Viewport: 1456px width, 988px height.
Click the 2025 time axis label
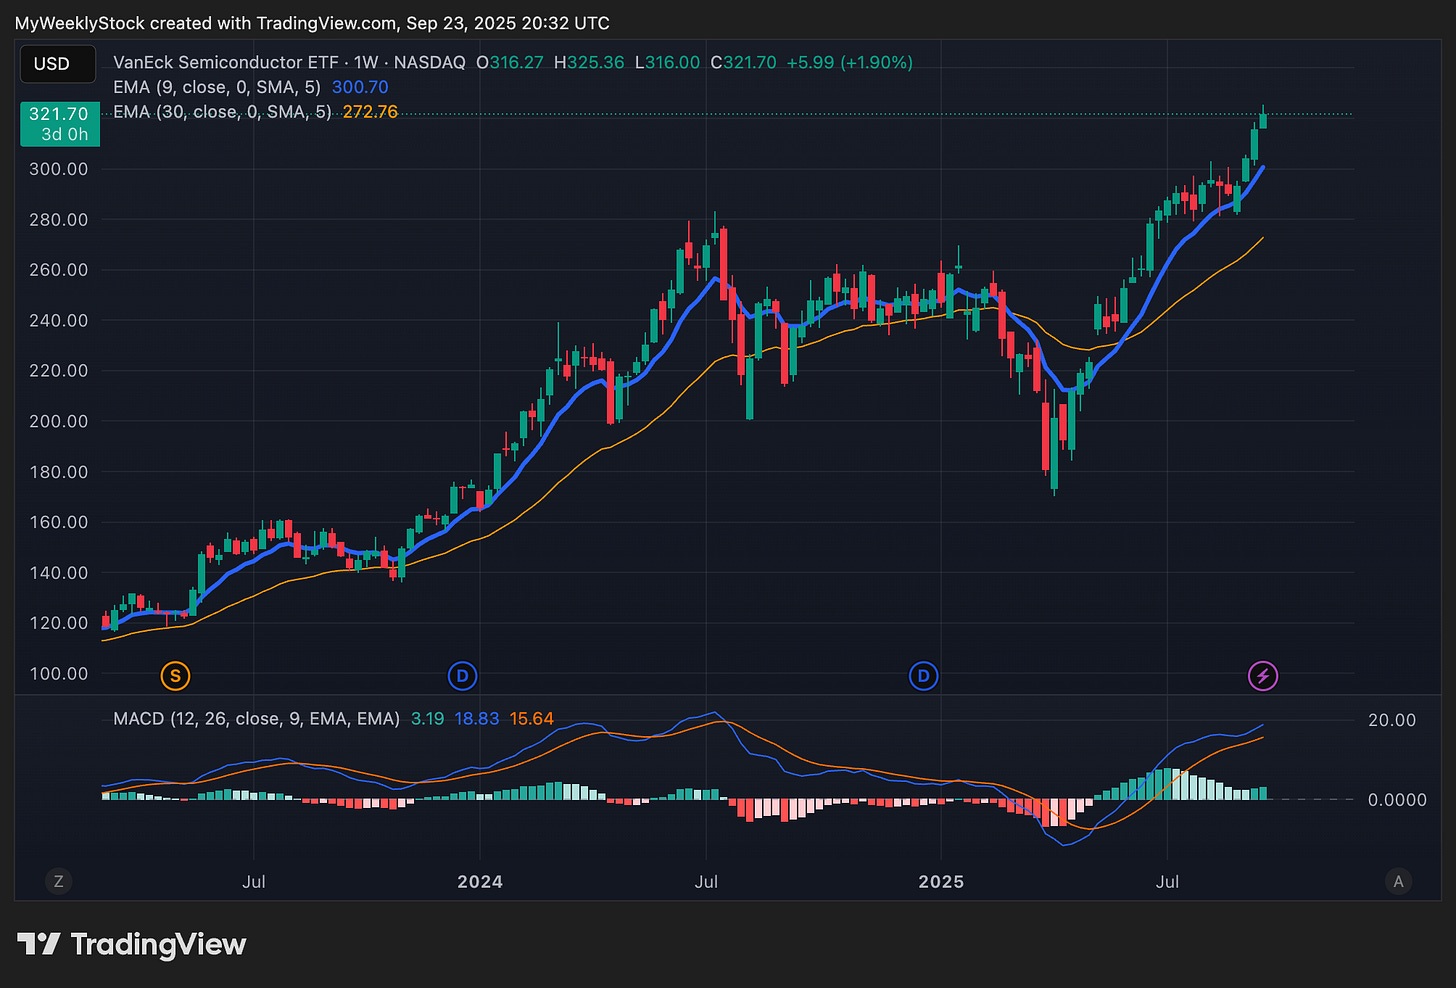941,882
